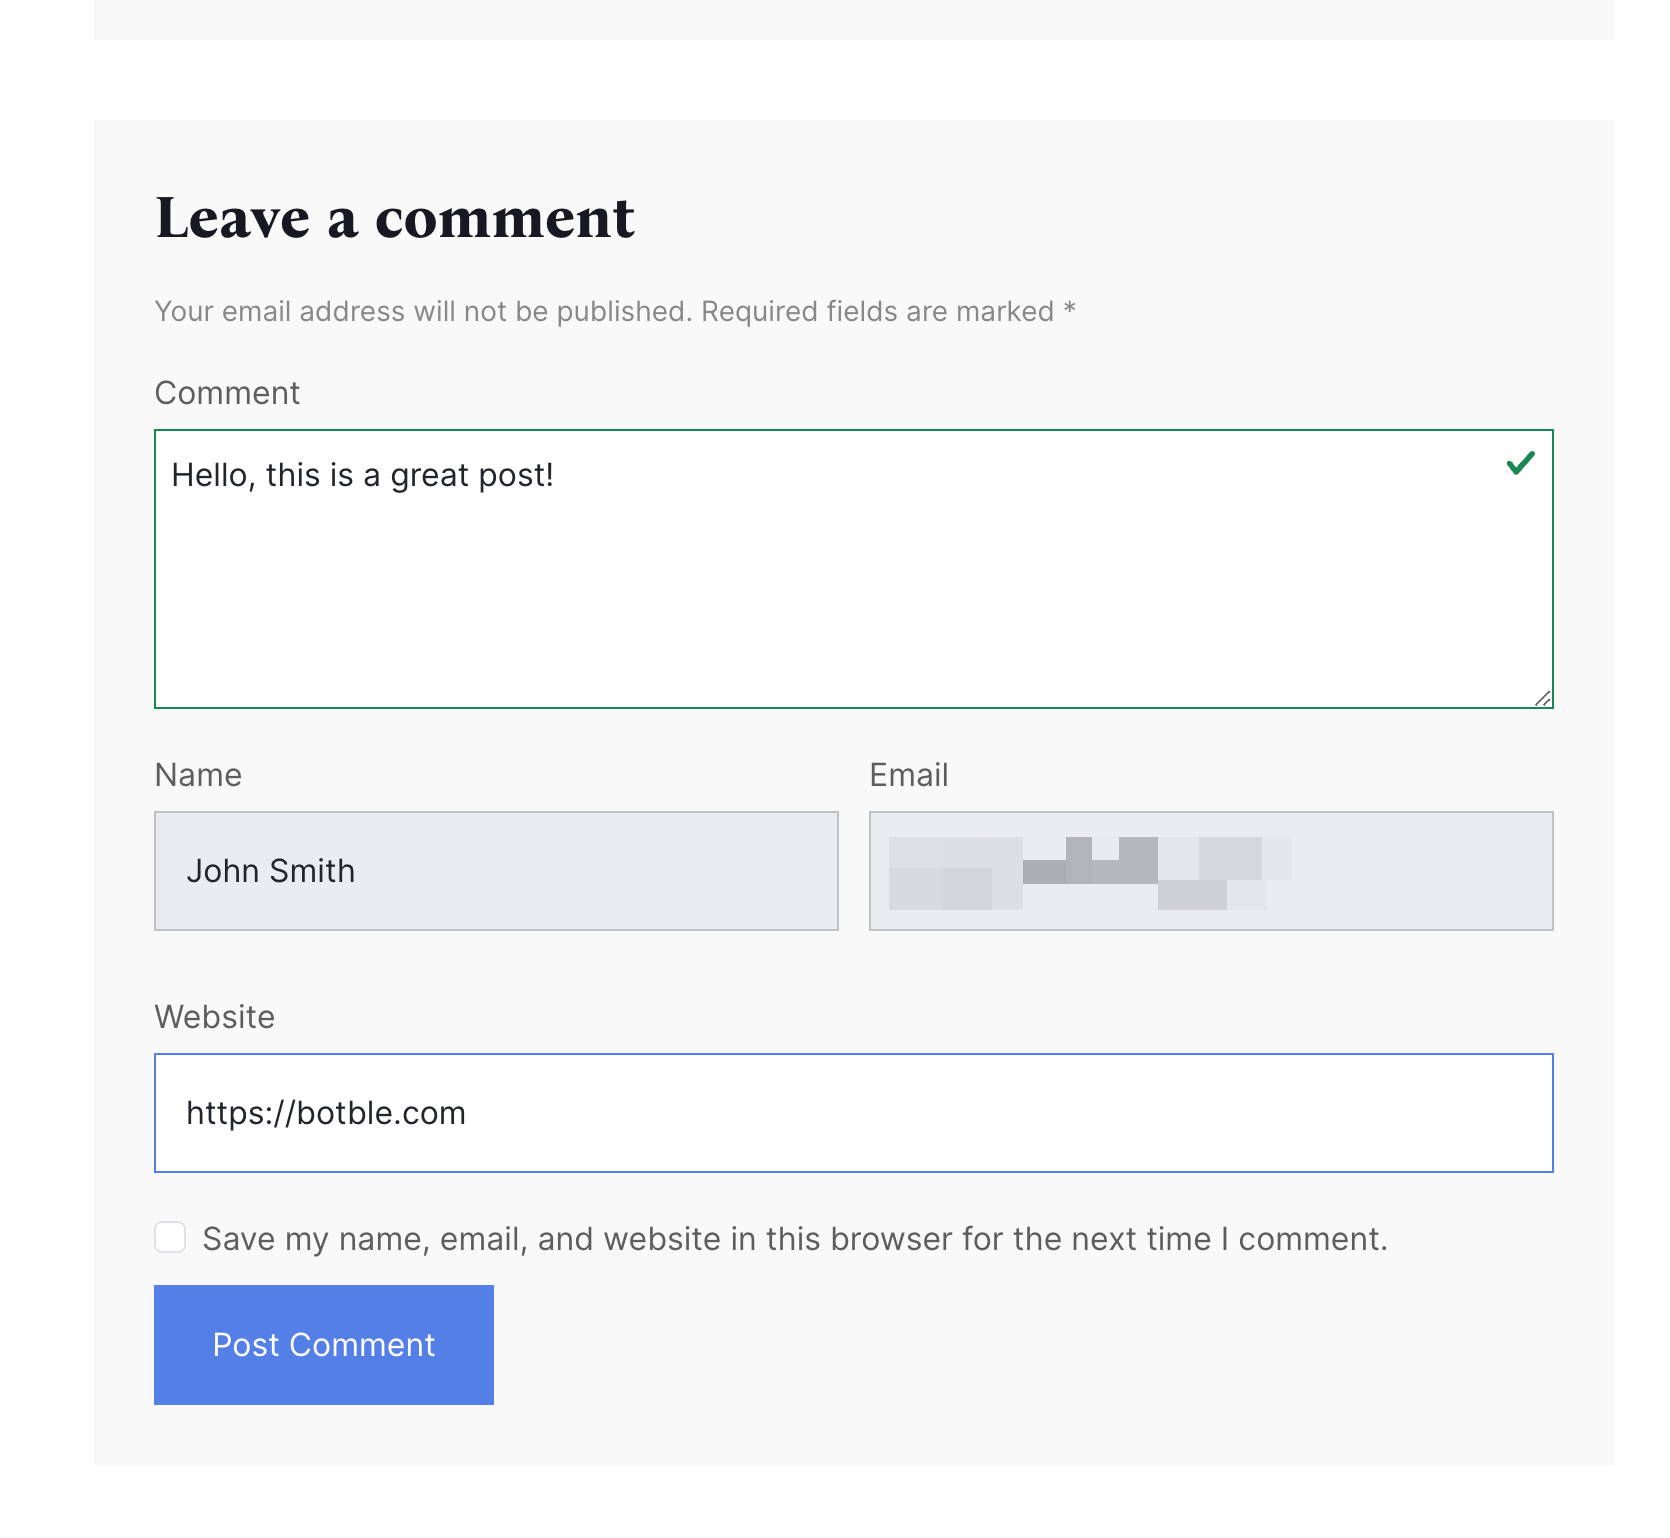Viewport: 1670px width, 1538px height.
Task: Select the text 'Hello, this is a great post!'
Action: pos(366,475)
